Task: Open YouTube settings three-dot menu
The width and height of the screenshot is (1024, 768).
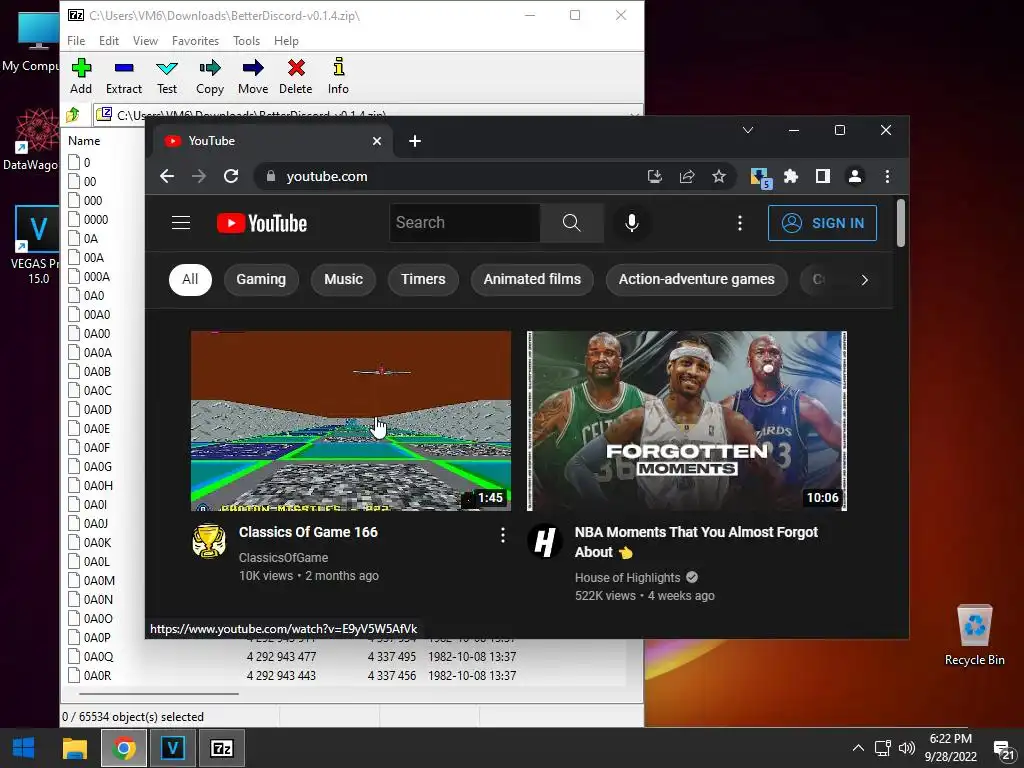Action: [x=739, y=223]
